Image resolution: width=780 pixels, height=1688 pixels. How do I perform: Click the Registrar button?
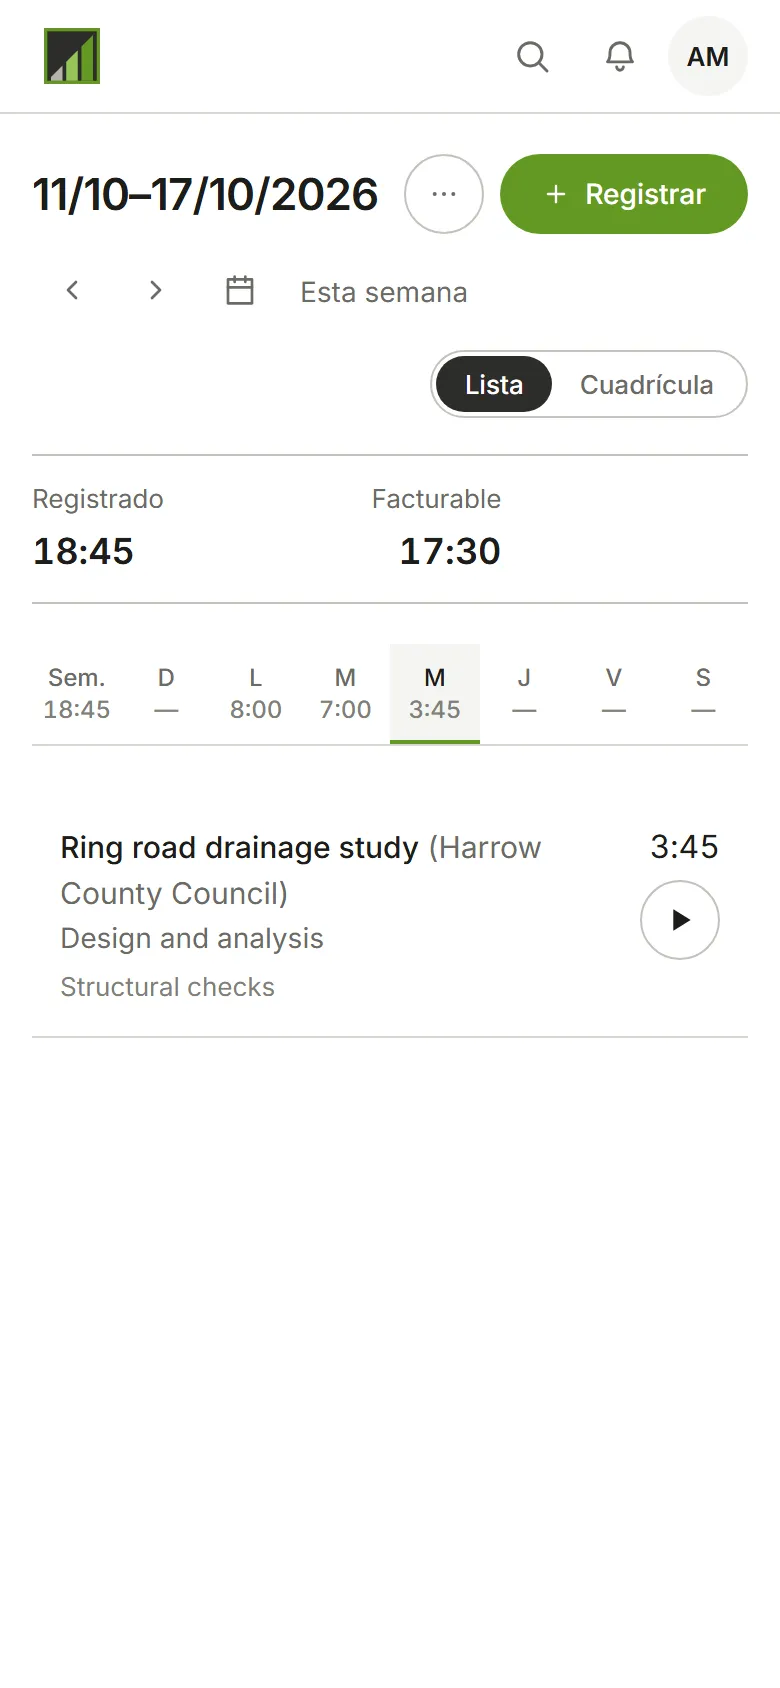click(624, 194)
